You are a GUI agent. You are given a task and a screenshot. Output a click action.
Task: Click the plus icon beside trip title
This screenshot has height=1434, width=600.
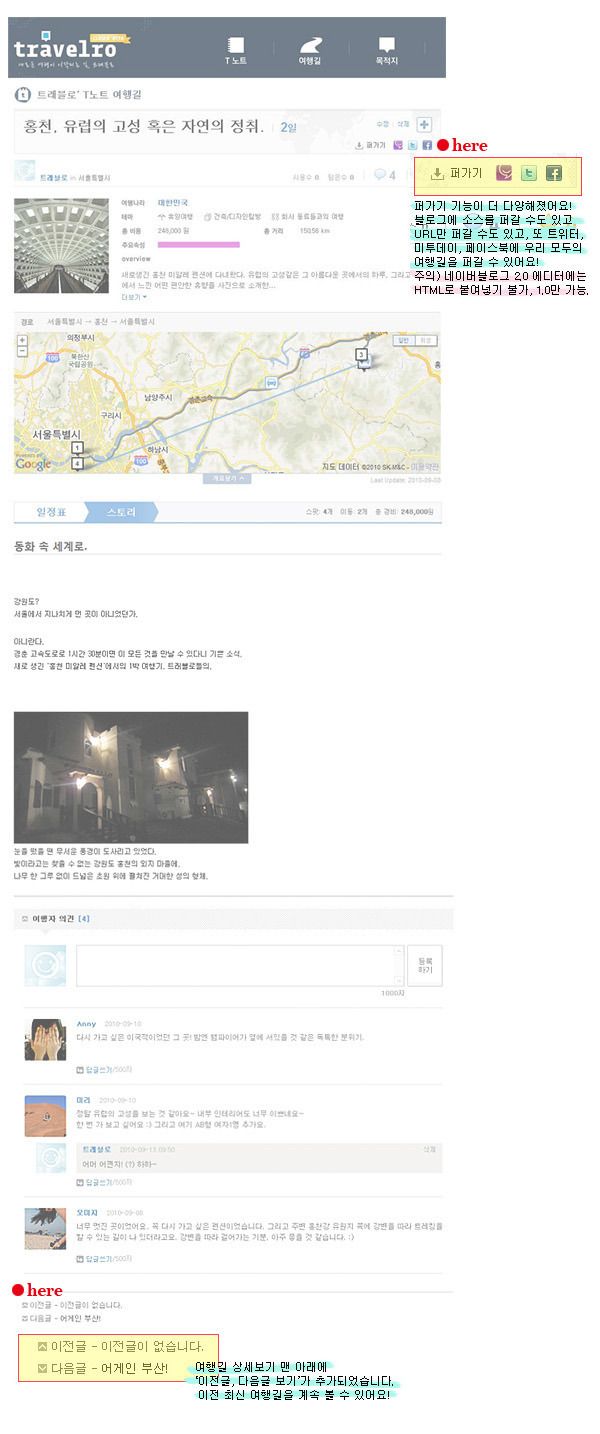pos(424,124)
